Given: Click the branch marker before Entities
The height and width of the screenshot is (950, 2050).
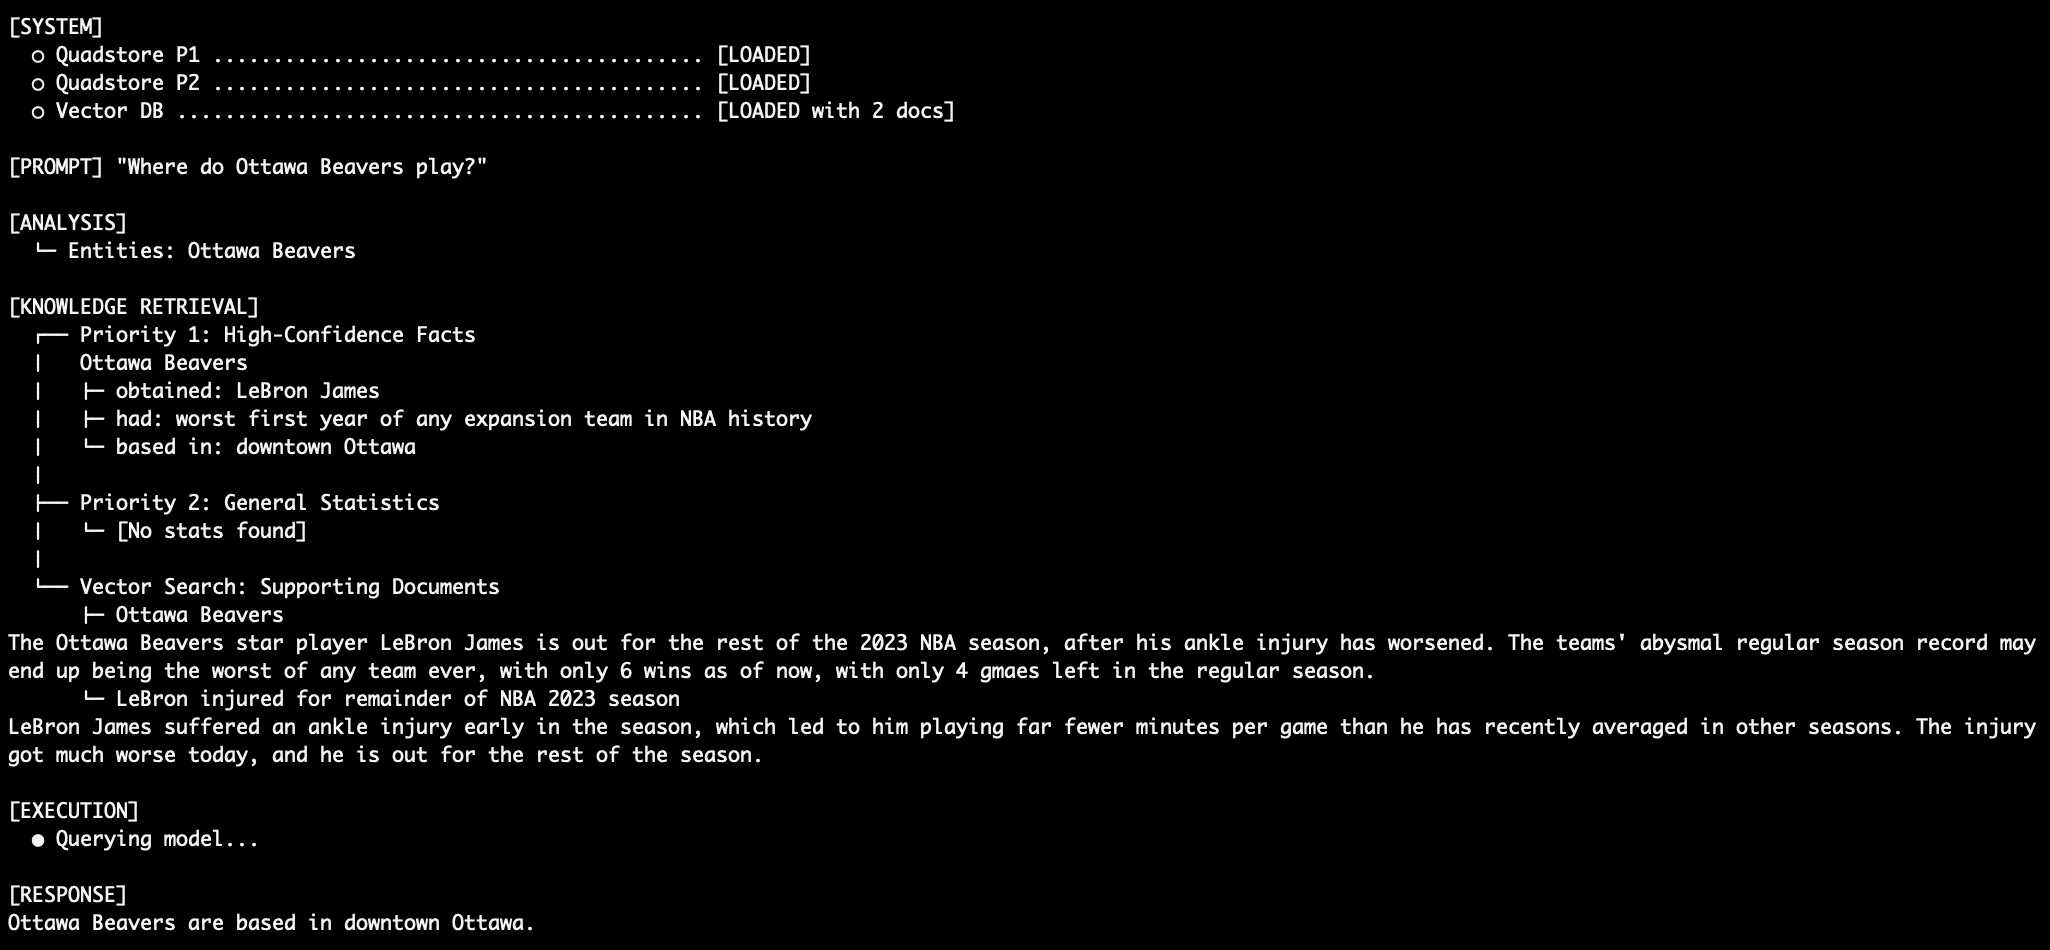Looking at the screenshot, I should pyautogui.click(x=45, y=251).
